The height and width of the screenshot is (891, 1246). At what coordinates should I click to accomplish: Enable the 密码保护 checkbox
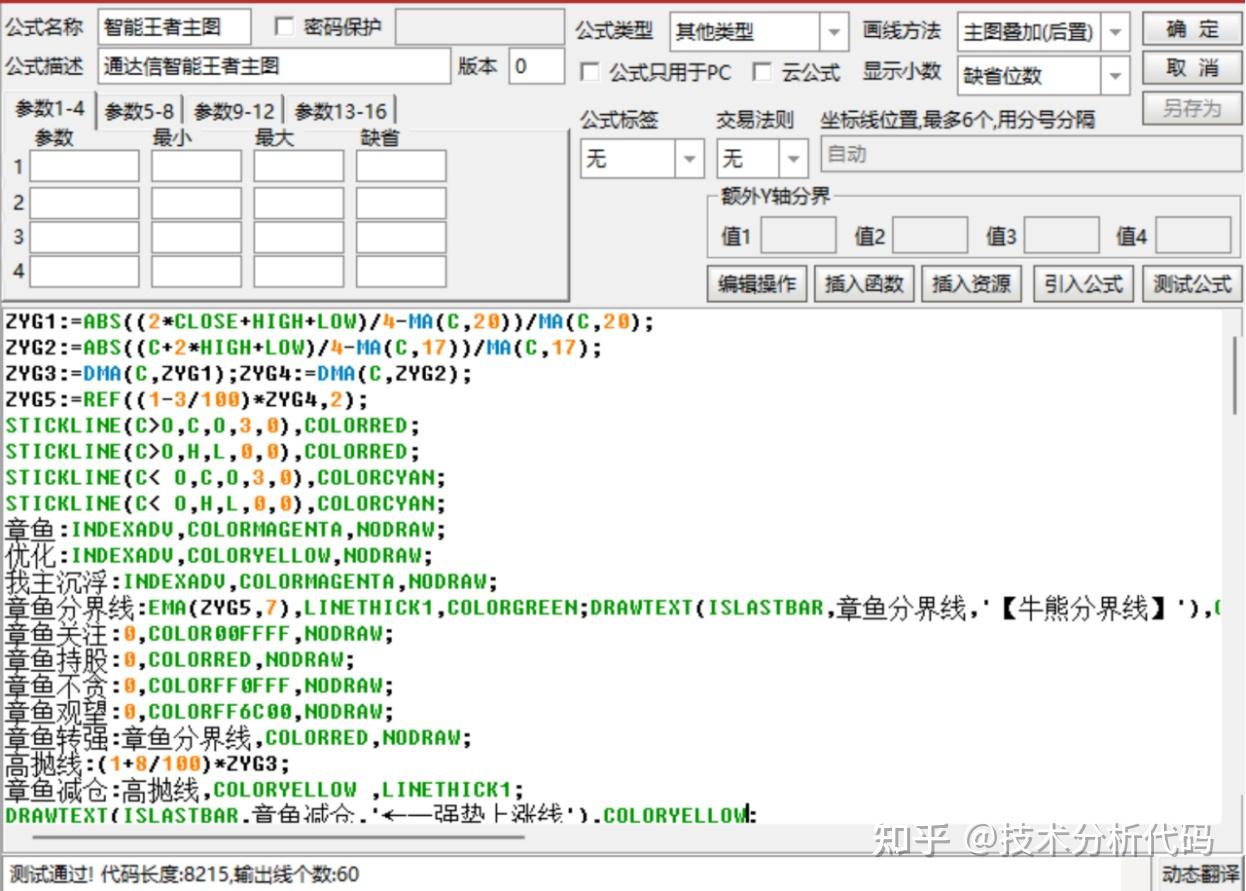284,27
